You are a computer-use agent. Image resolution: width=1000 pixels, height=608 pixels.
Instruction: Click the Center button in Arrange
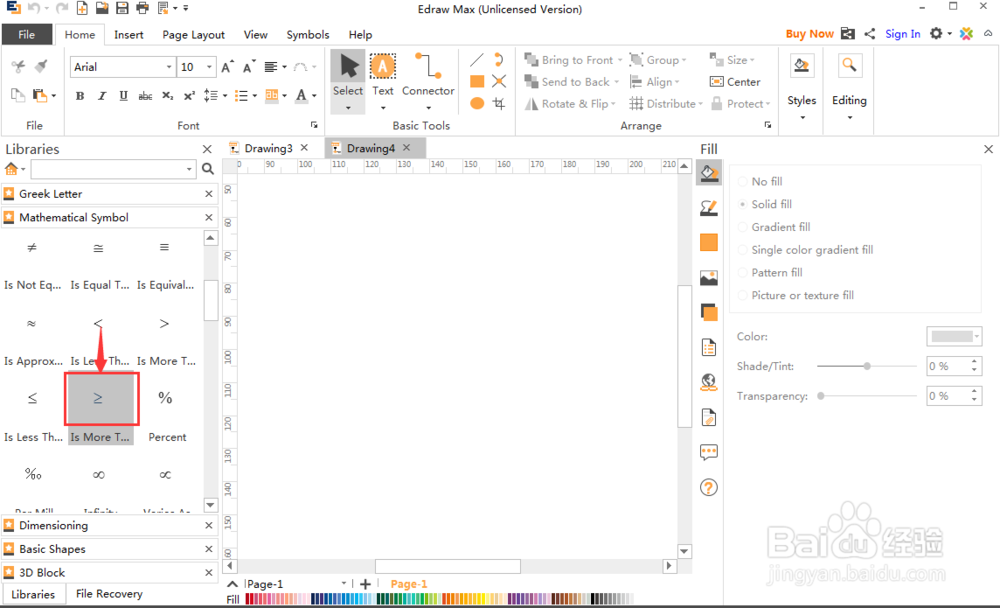pyautogui.click(x=735, y=82)
